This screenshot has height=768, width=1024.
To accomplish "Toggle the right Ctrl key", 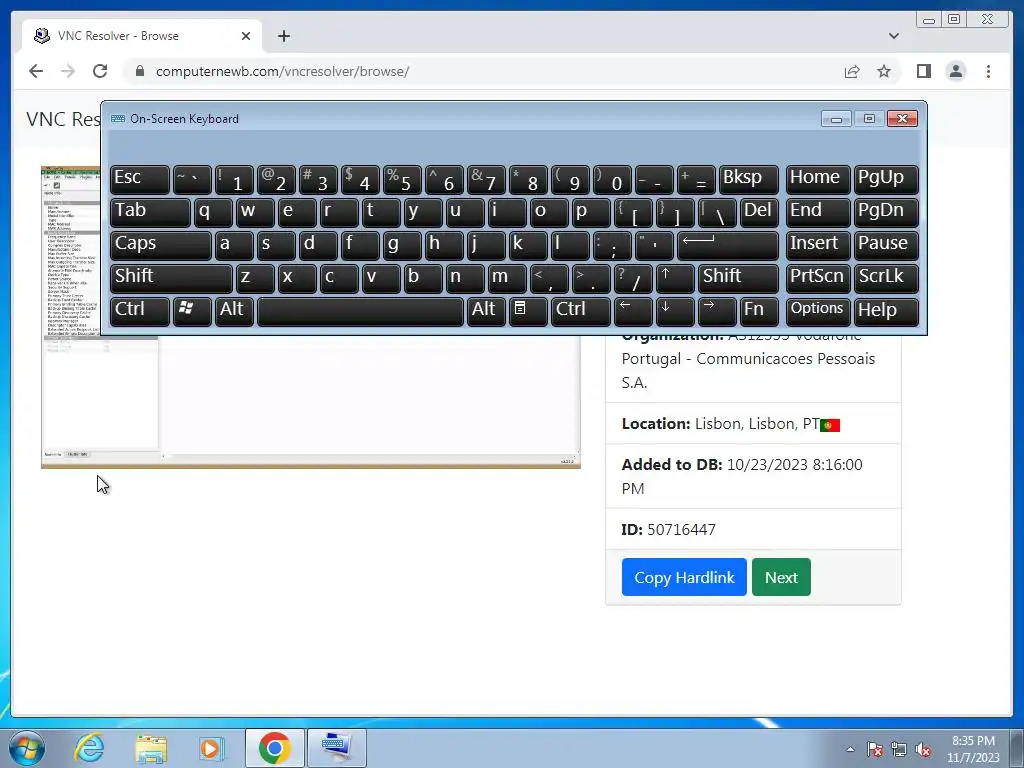I will pyautogui.click(x=581, y=311).
